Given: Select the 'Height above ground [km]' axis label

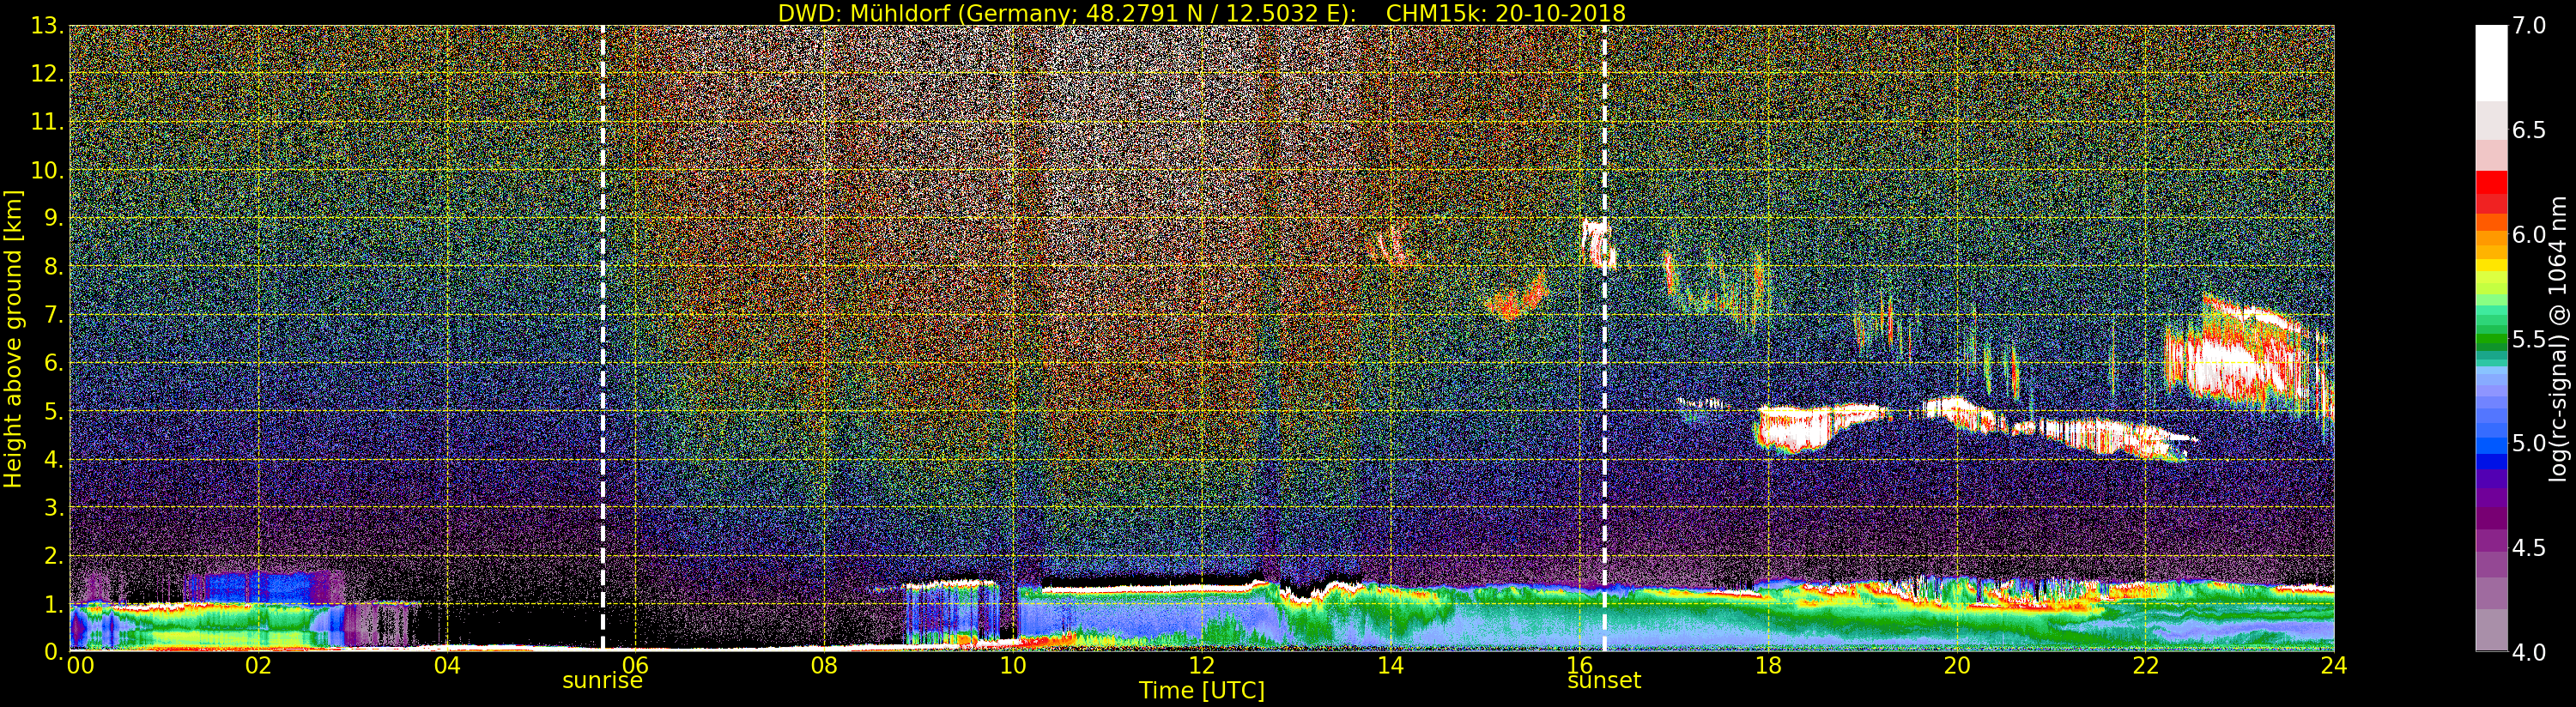Looking at the screenshot, I should 13,339.
